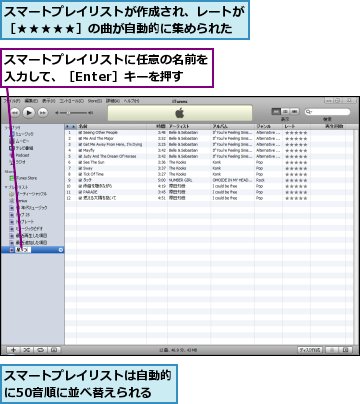Open the 編集 menu
360x404 pixels.
31,101
